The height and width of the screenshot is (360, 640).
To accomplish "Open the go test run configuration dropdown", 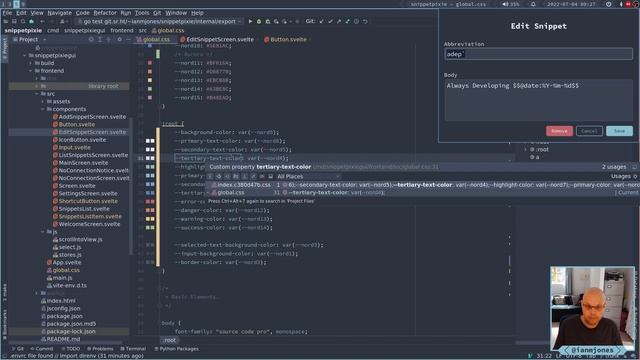I will click(159, 21).
